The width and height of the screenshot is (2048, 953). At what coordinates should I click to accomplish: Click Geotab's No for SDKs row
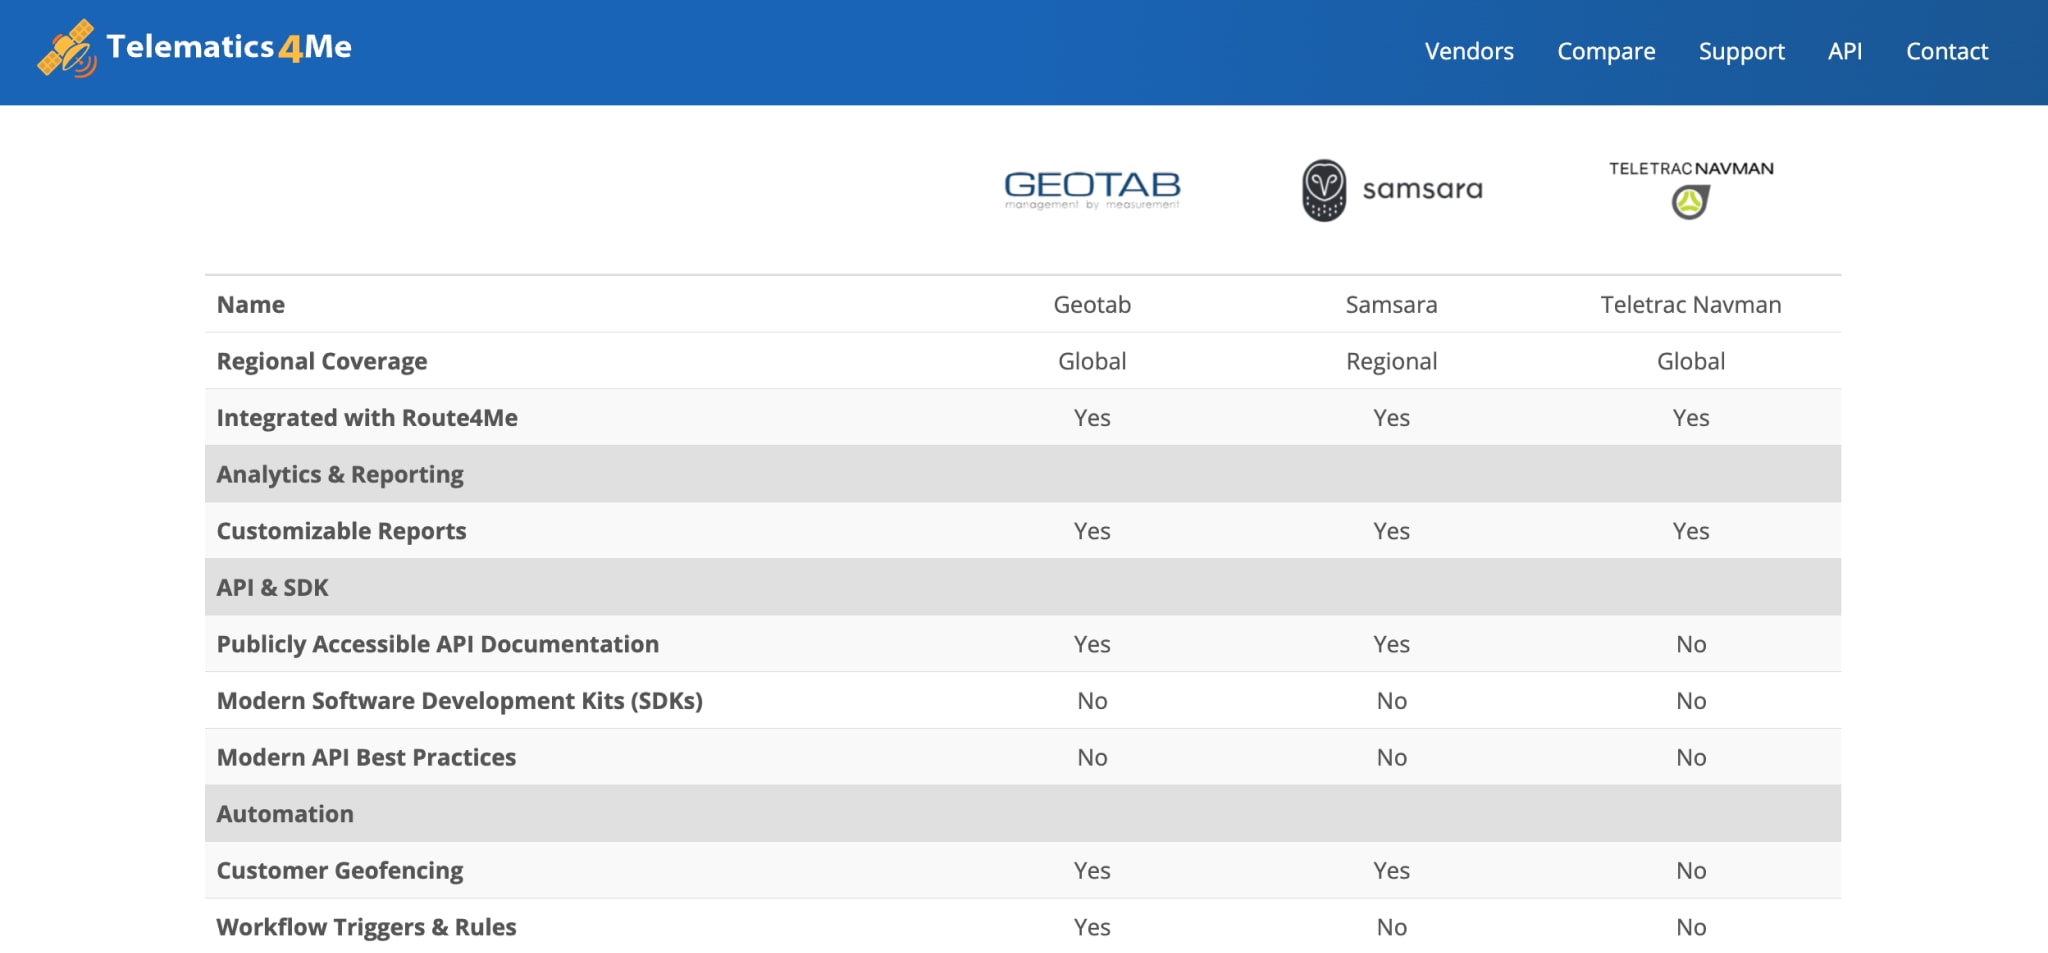point(1092,701)
